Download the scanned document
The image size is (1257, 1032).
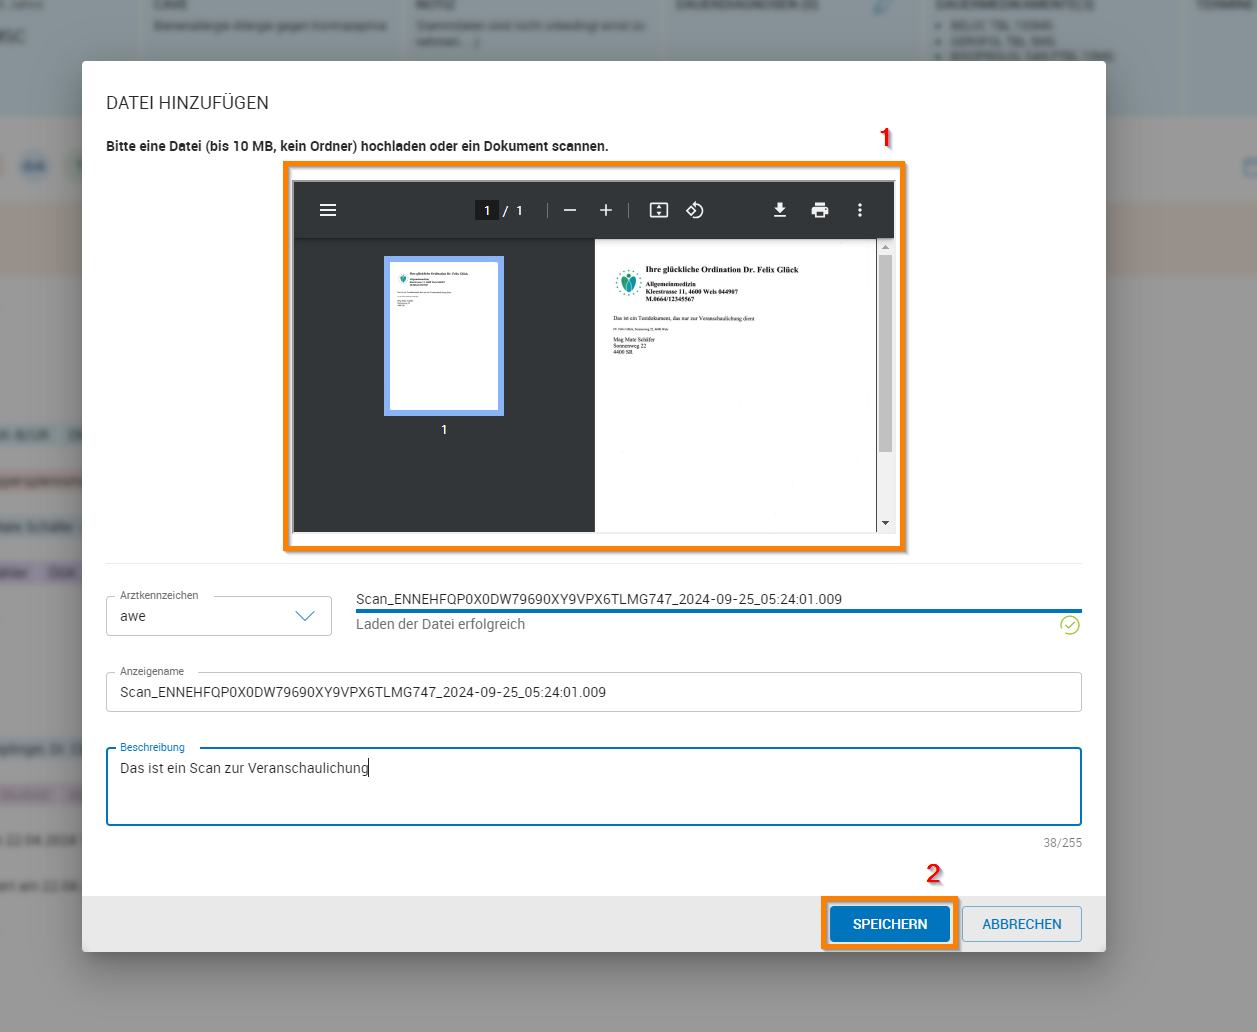click(779, 210)
